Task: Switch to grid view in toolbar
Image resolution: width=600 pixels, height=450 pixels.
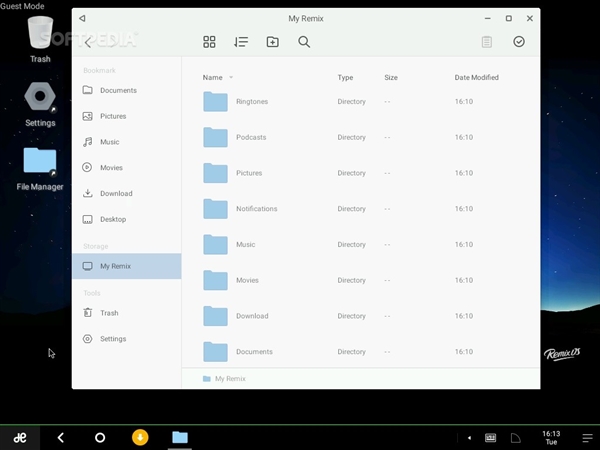Action: (209, 42)
